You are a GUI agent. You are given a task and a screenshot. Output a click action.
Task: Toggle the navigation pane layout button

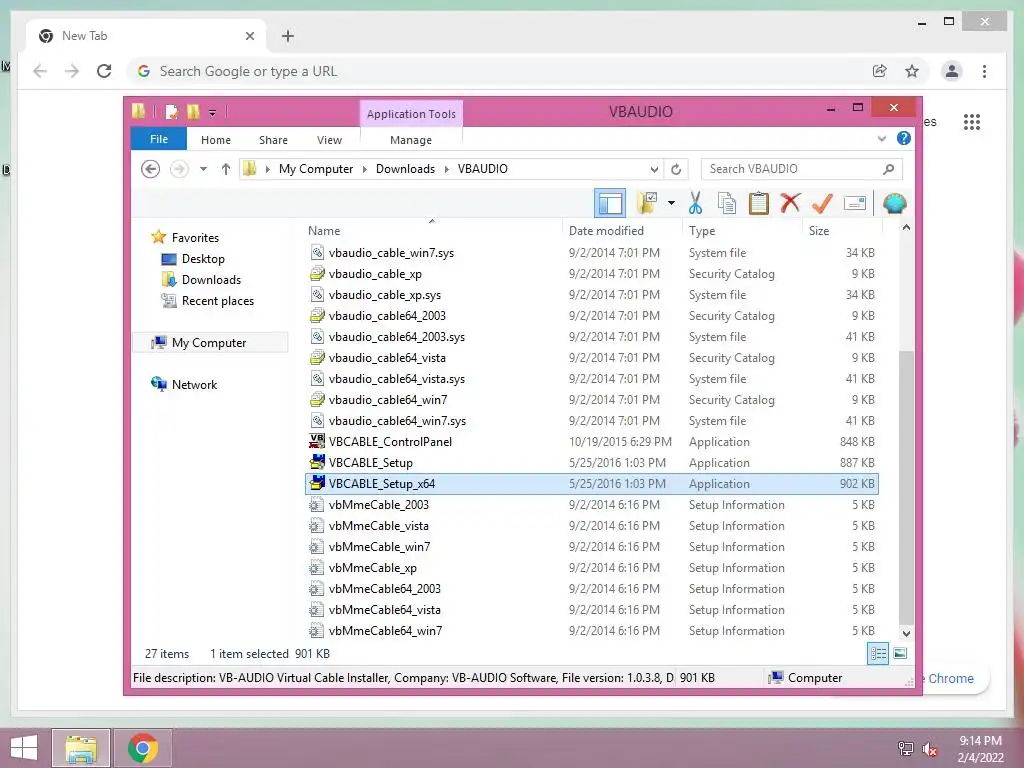609,203
